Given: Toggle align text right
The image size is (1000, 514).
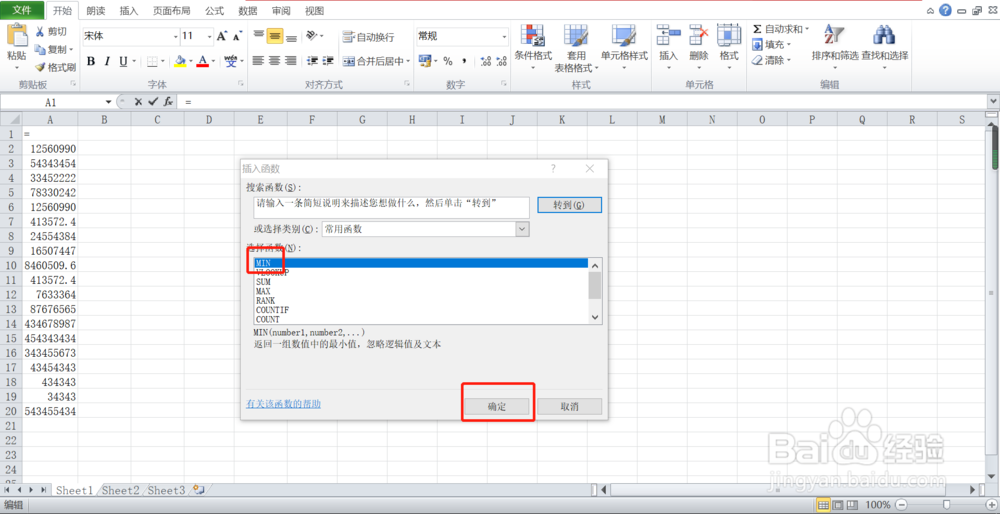Looking at the screenshot, I should (291, 61).
